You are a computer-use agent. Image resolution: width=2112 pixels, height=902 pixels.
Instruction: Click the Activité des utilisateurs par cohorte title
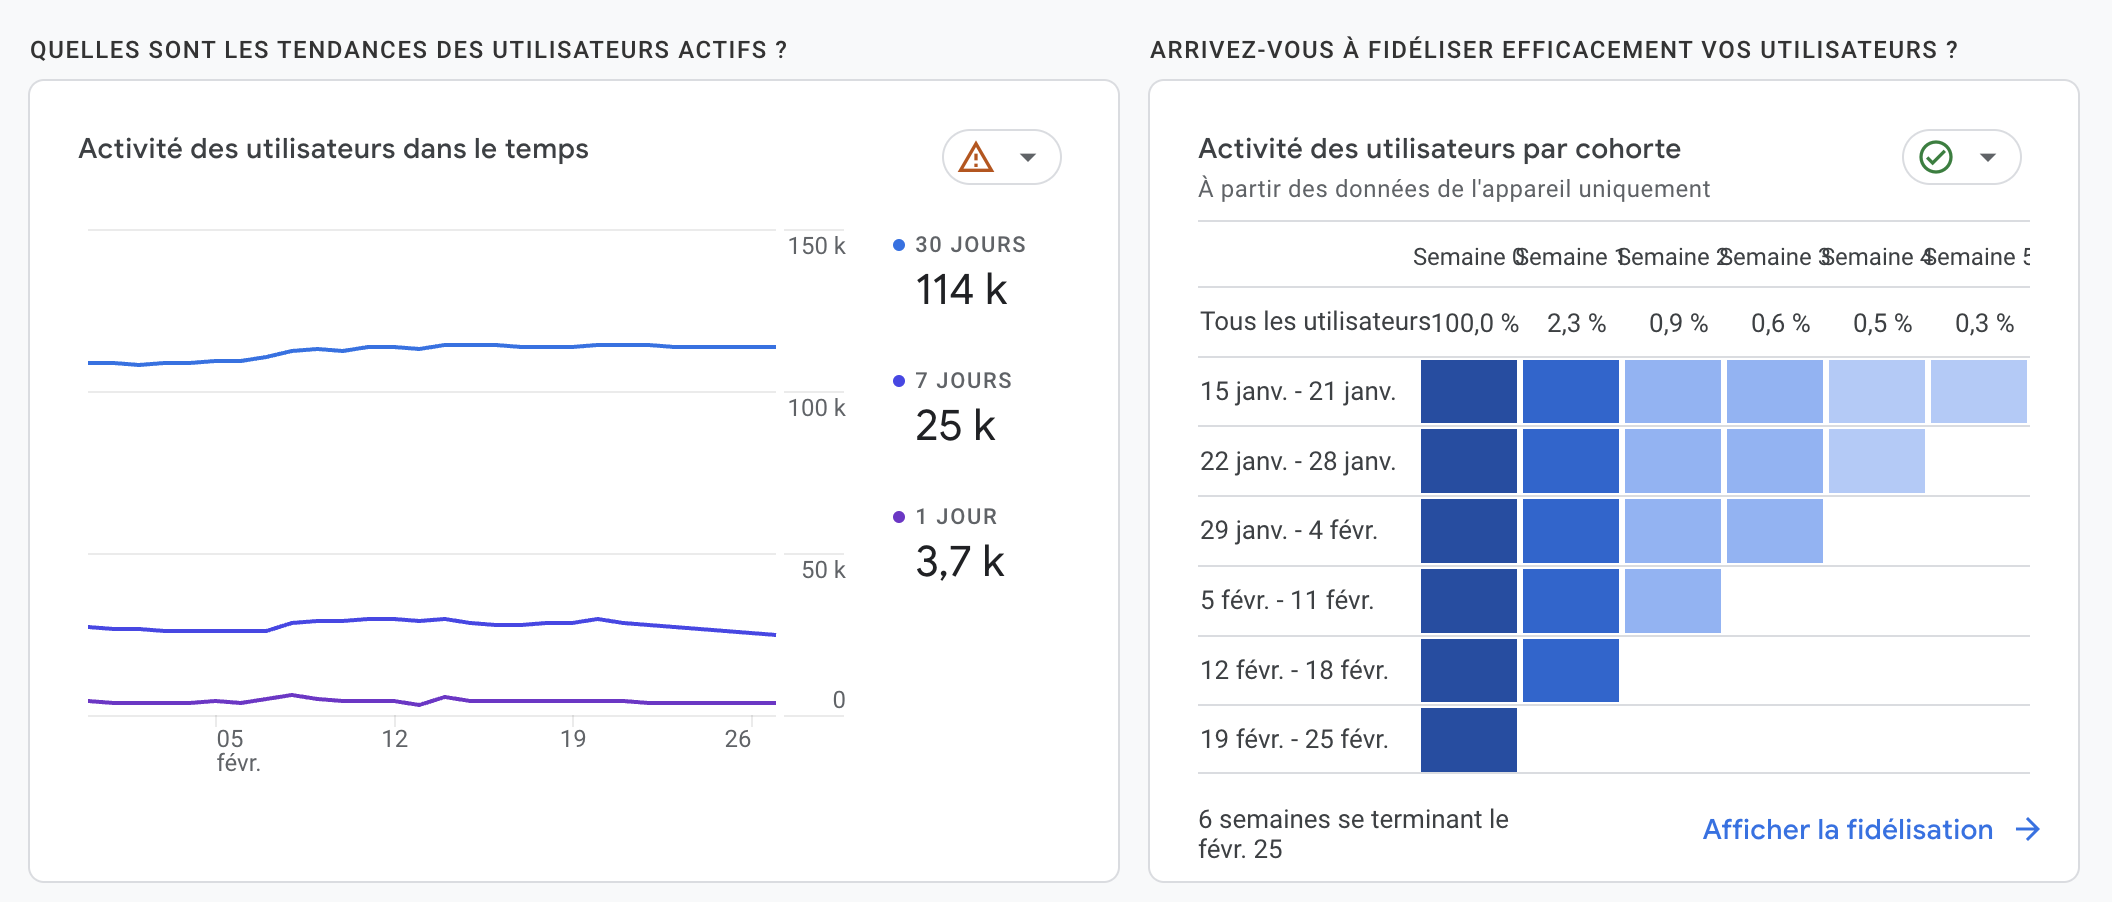pyautogui.click(x=1439, y=149)
